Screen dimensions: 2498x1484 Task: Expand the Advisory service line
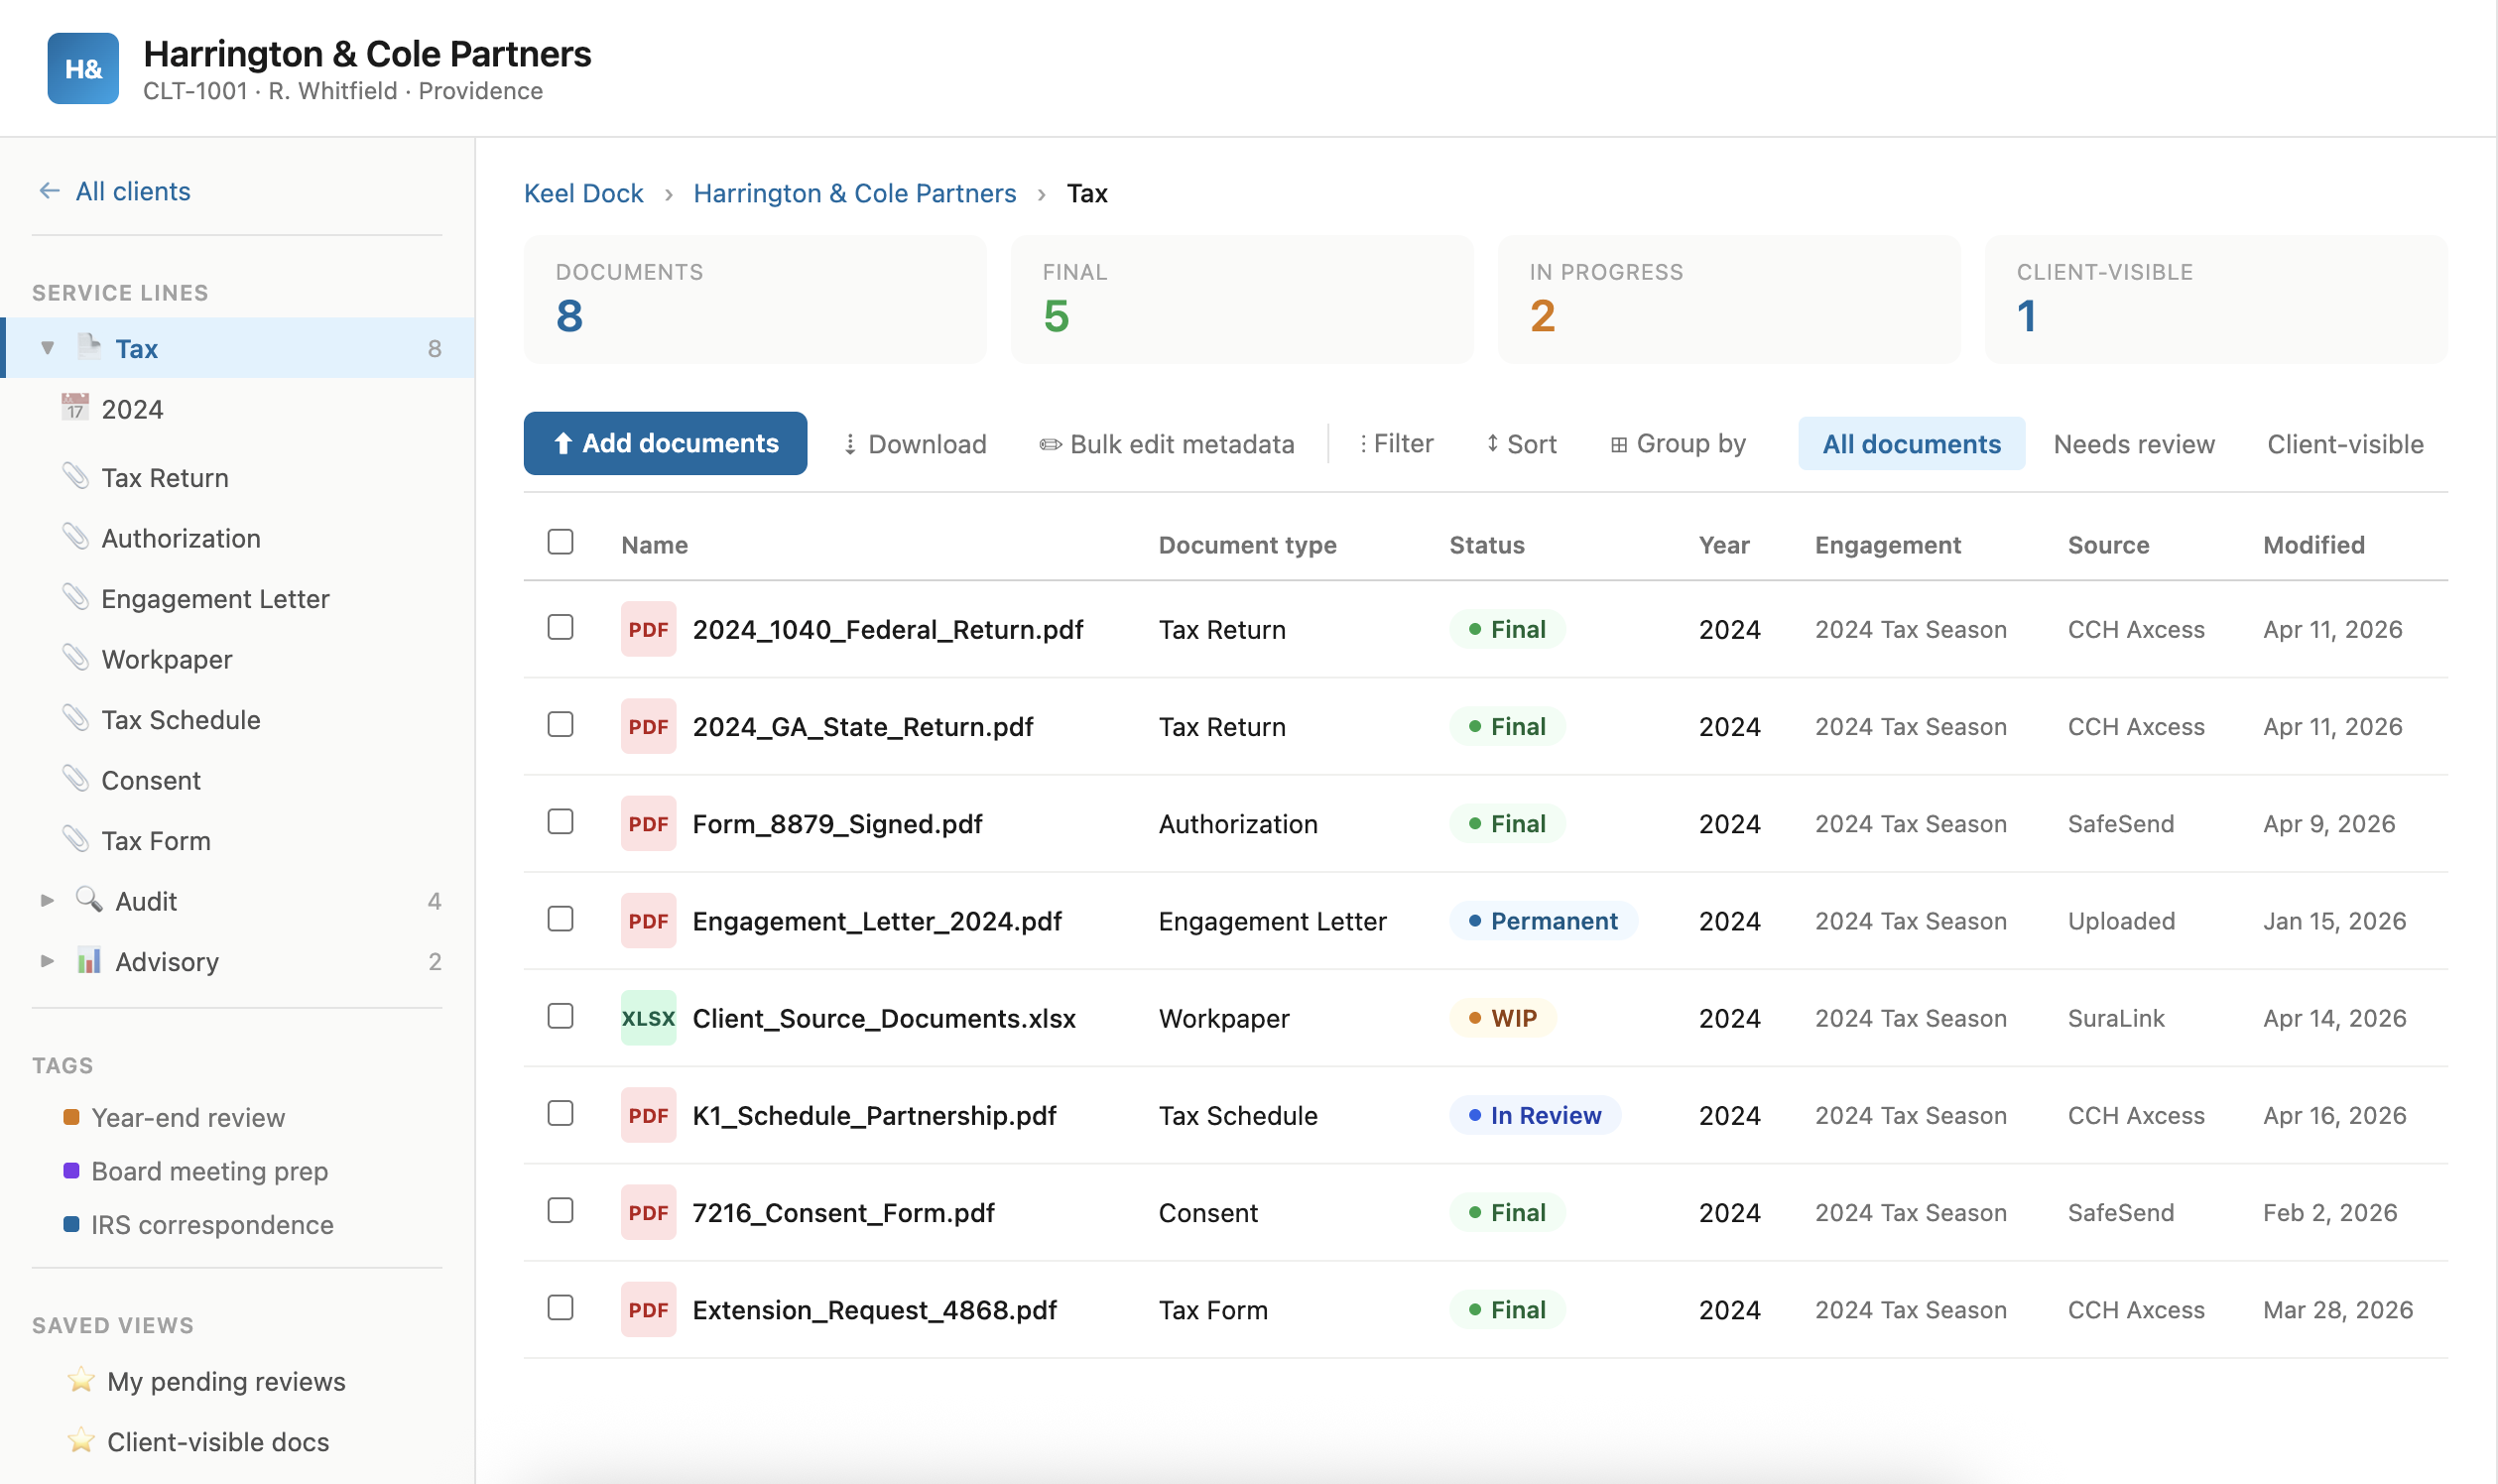[x=47, y=961]
